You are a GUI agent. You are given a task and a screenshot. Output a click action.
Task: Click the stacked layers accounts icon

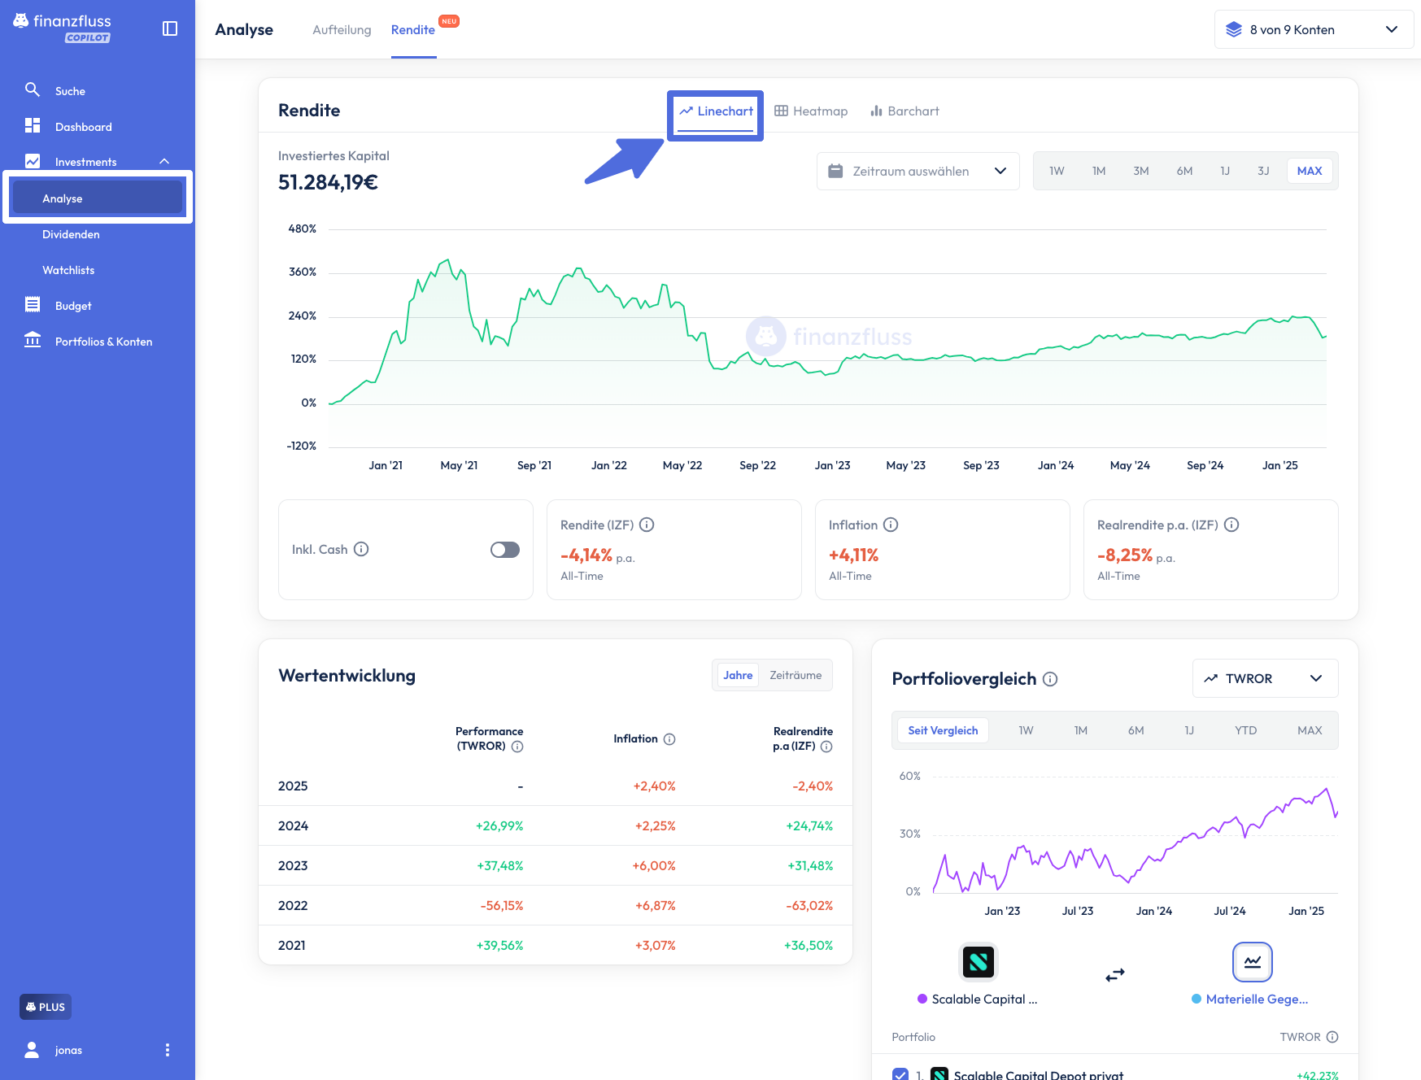(x=1234, y=30)
